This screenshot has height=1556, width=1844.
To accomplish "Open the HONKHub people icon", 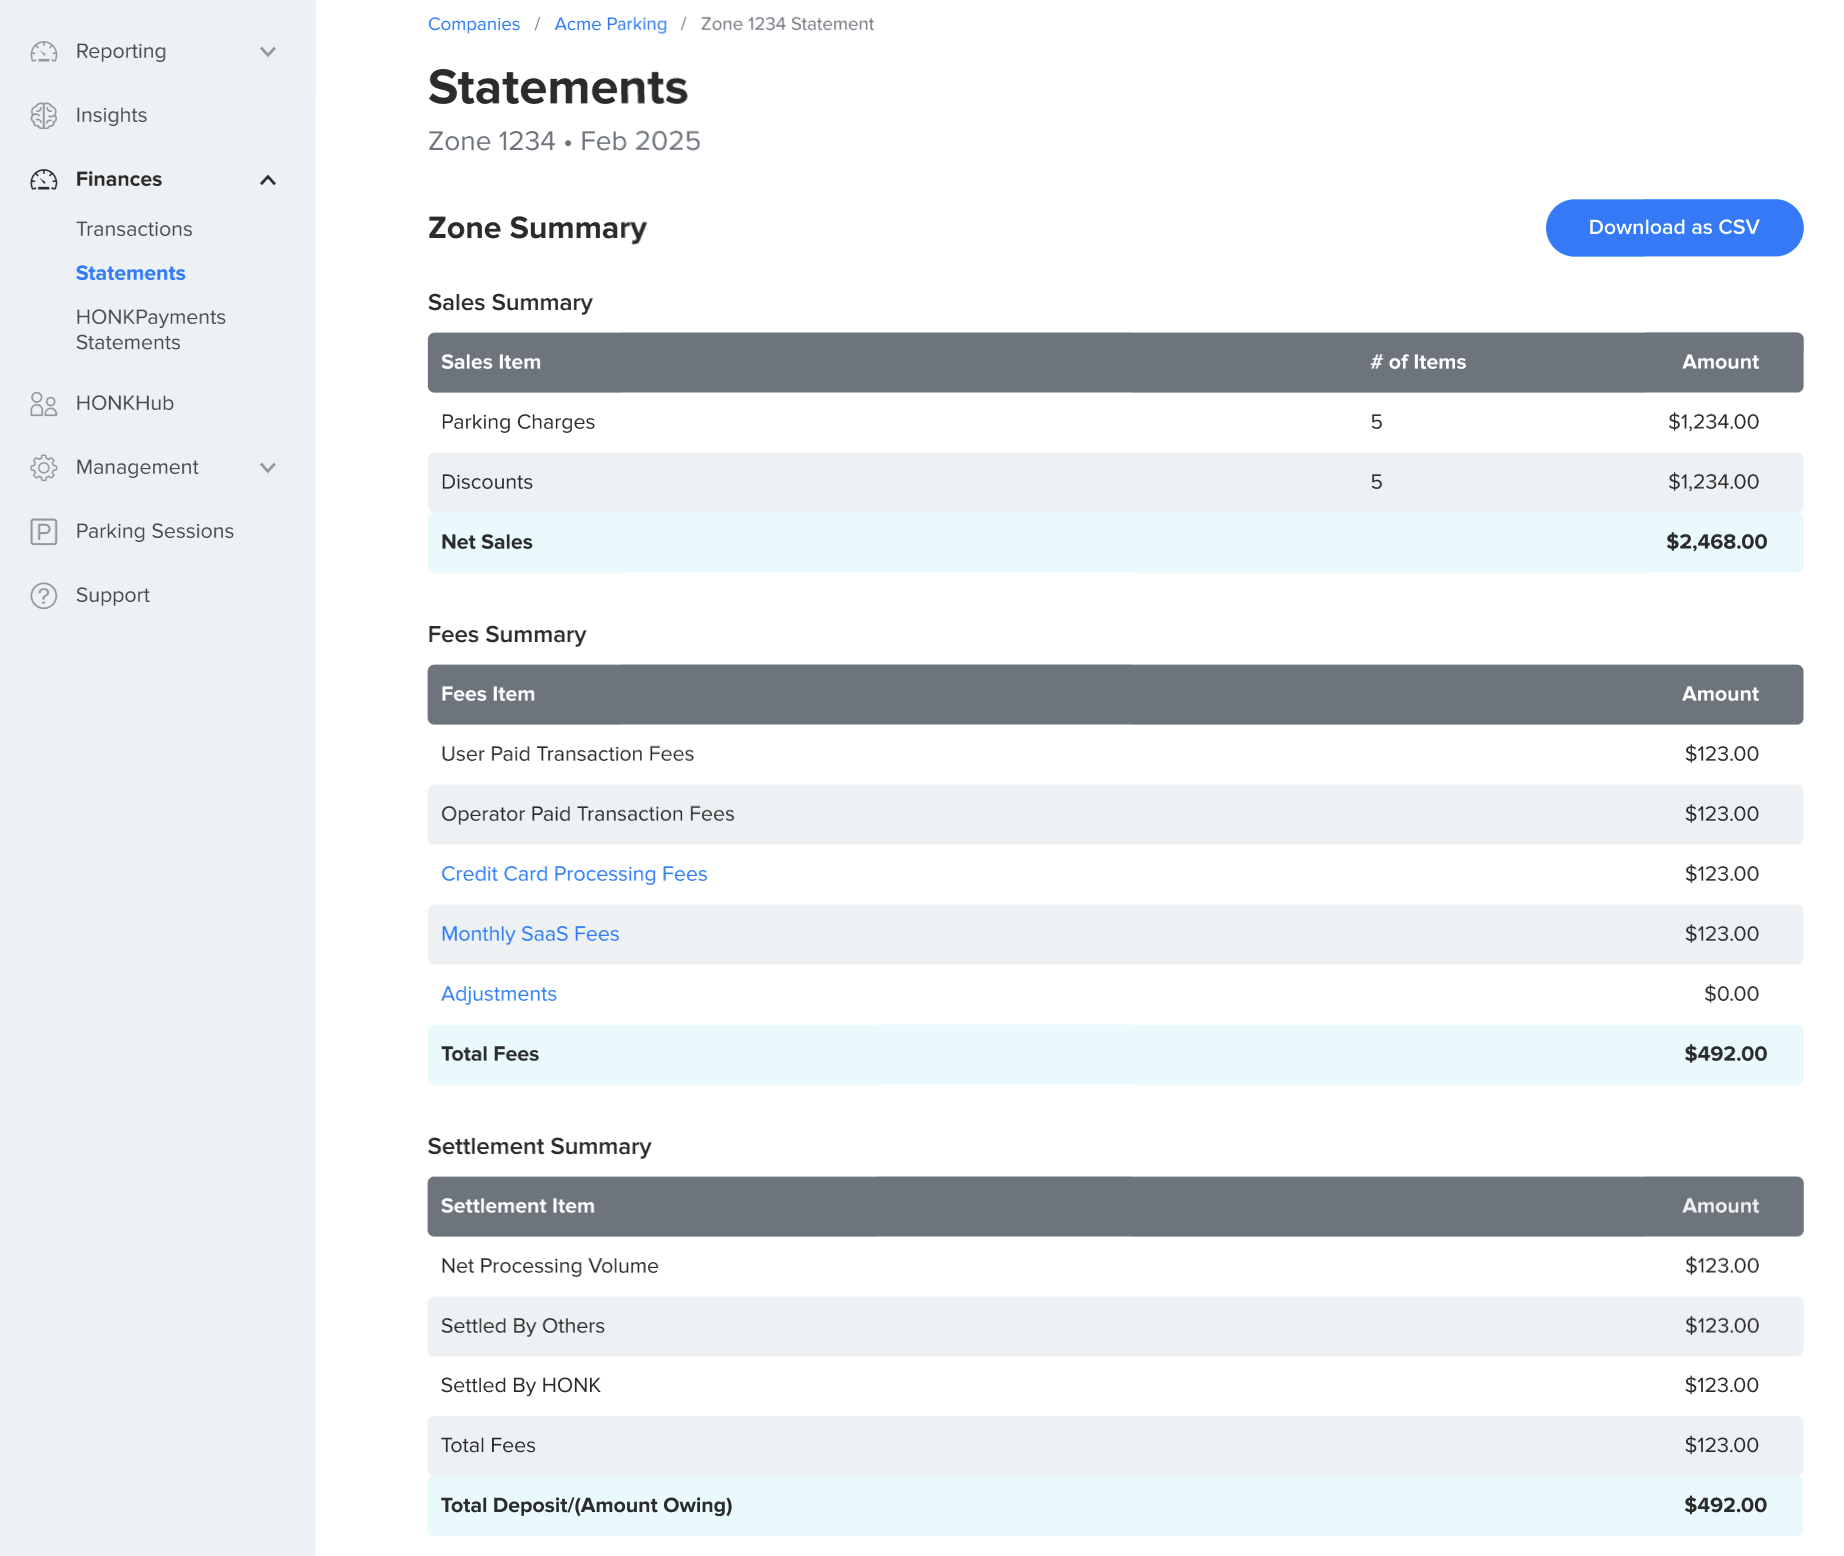I will pos(44,403).
